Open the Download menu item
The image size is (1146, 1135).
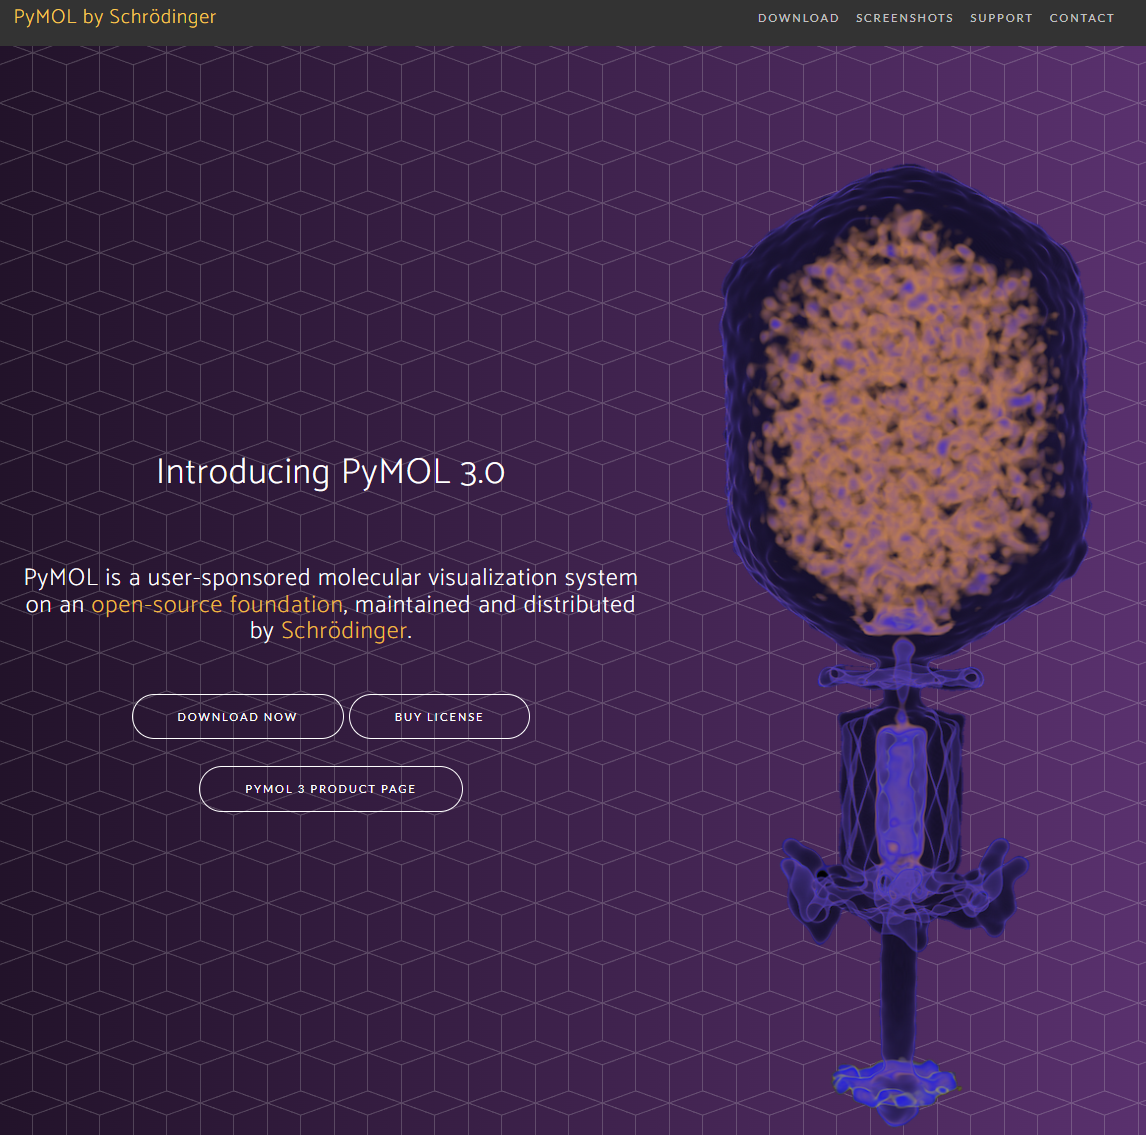click(798, 18)
